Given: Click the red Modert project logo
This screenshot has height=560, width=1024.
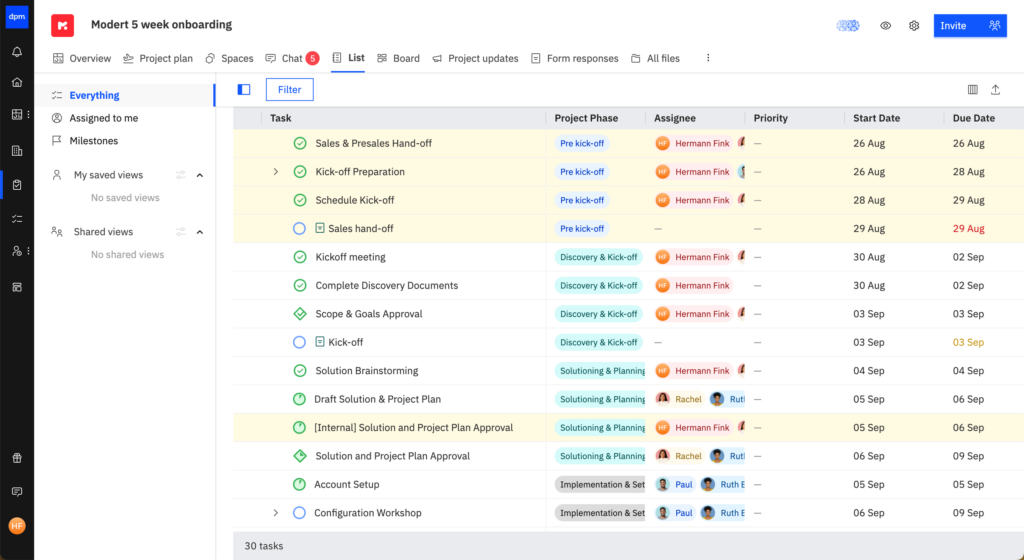Looking at the screenshot, I should tap(63, 25).
